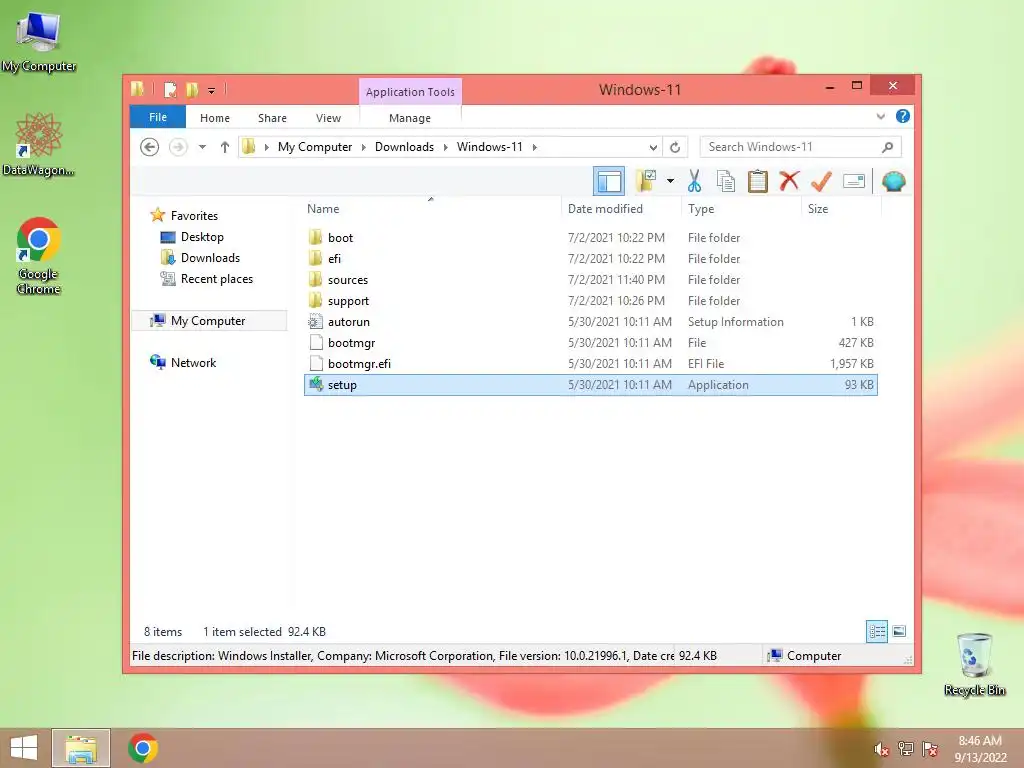Switch to details view layout button

(x=877, y=631)
